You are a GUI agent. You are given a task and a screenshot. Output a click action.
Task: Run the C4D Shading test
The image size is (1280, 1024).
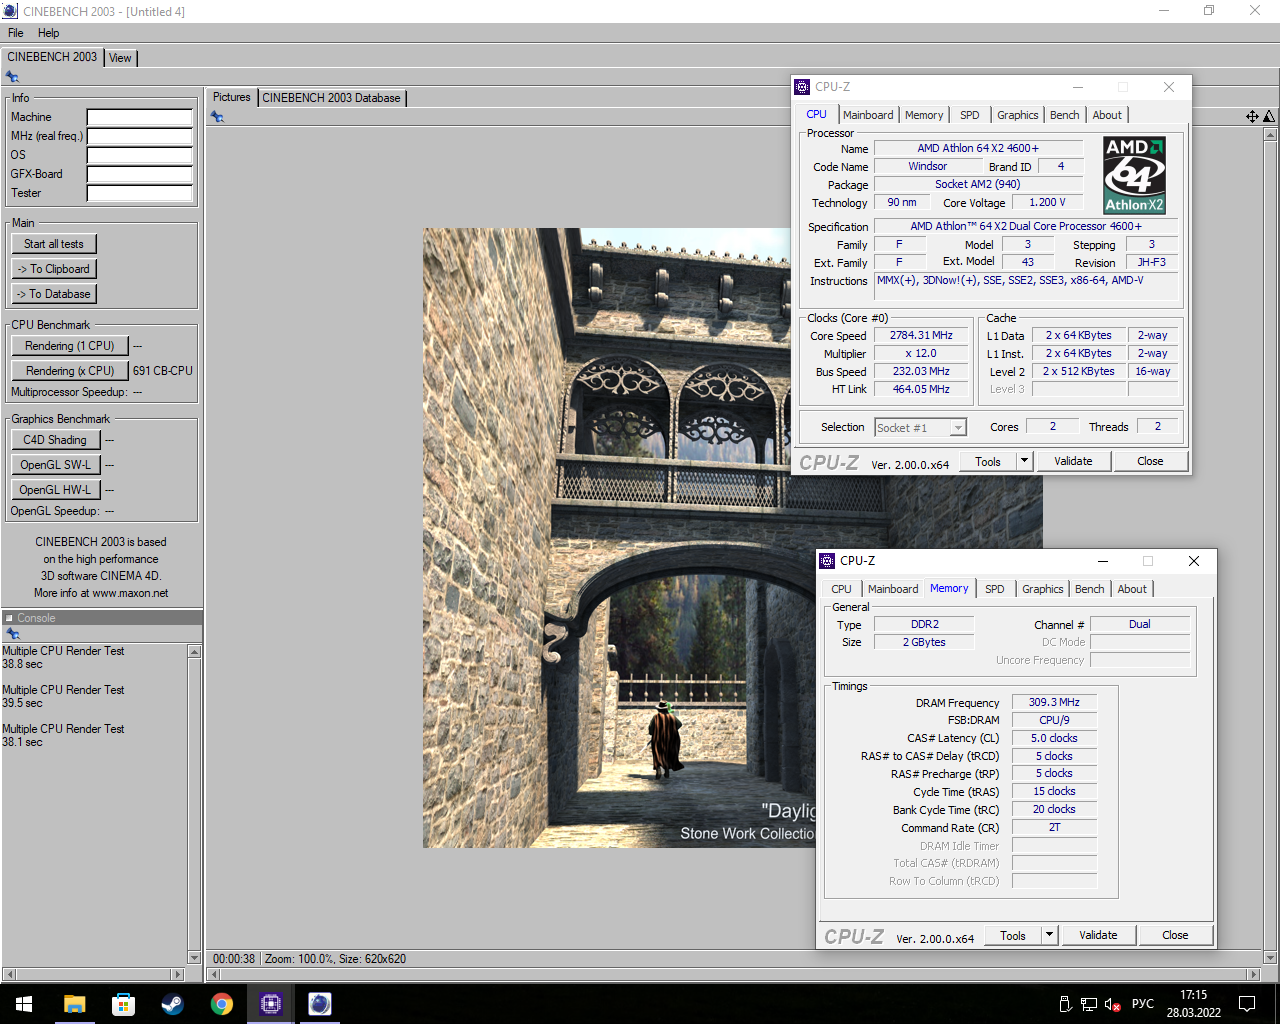tap(55, 440)
